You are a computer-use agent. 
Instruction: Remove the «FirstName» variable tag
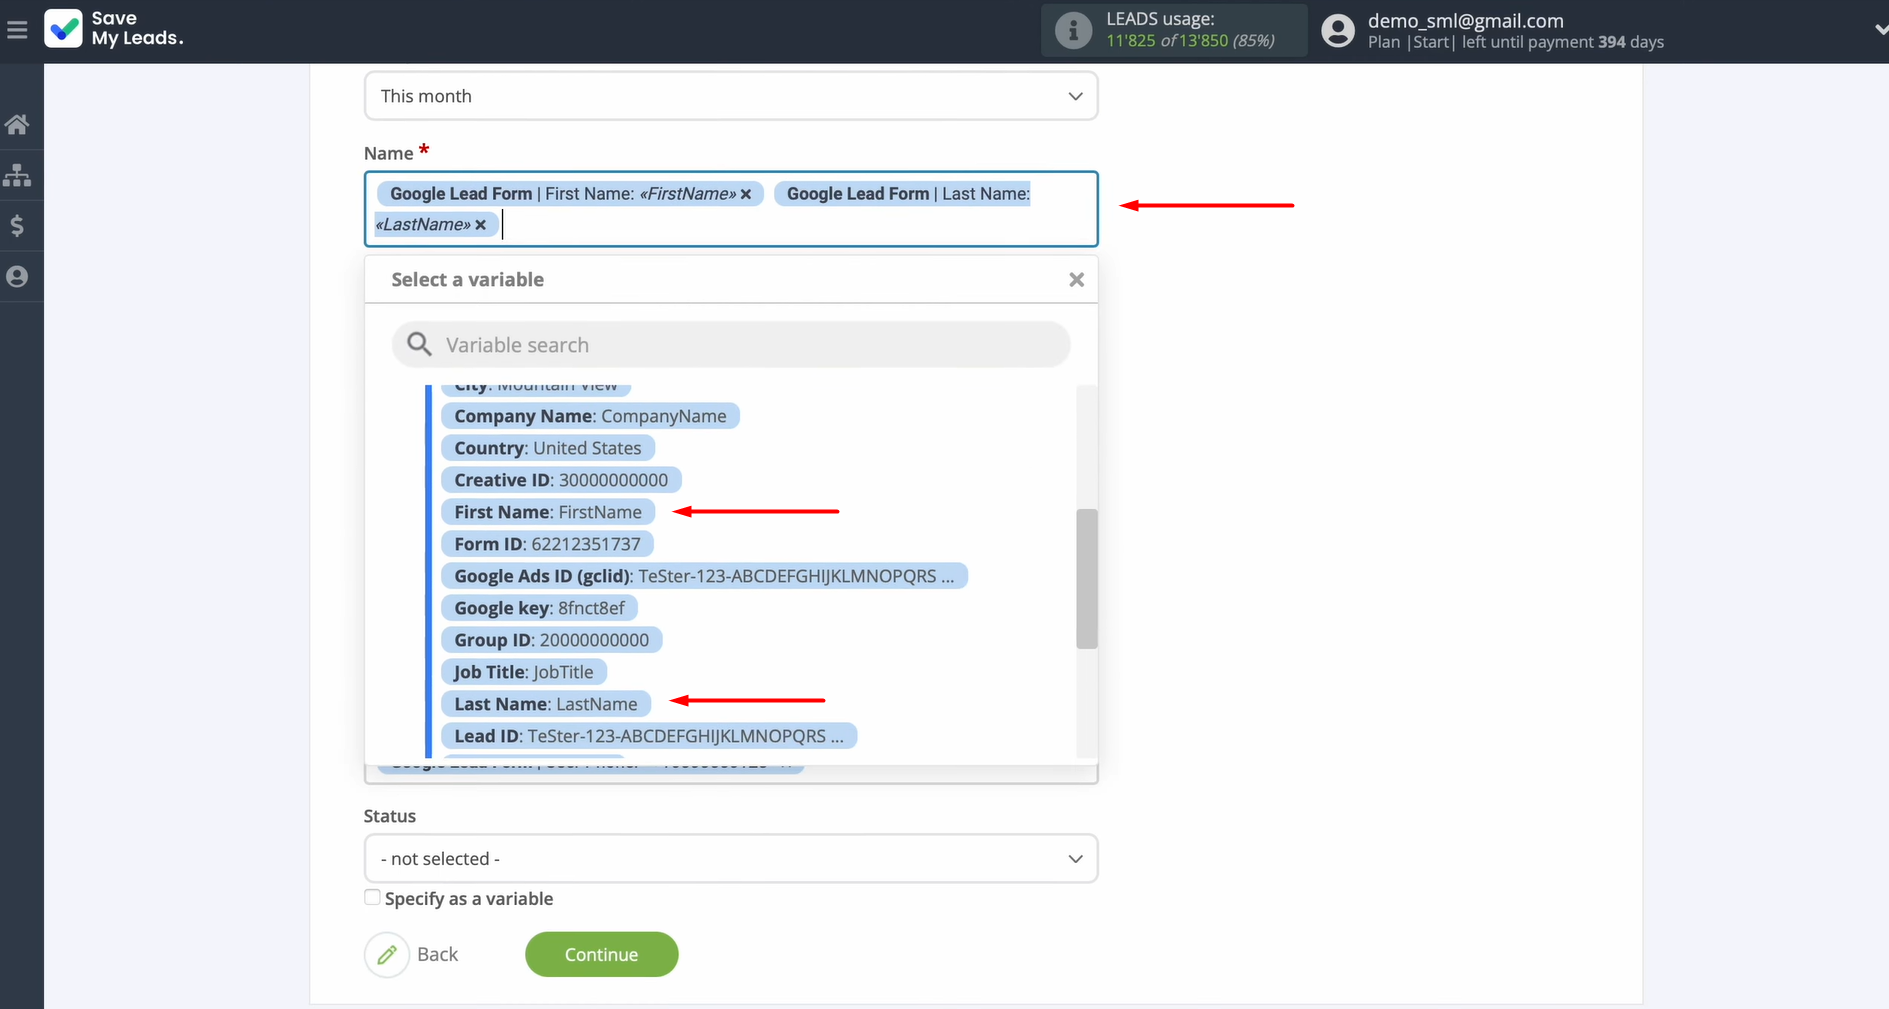coord(746,194)
